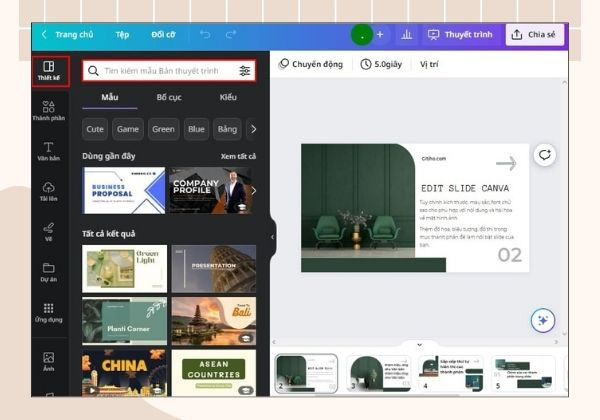Image resolution: width=600 pixels, height=420 pixels.
Task: Click the template search field
Action: [x=169, y=71]
